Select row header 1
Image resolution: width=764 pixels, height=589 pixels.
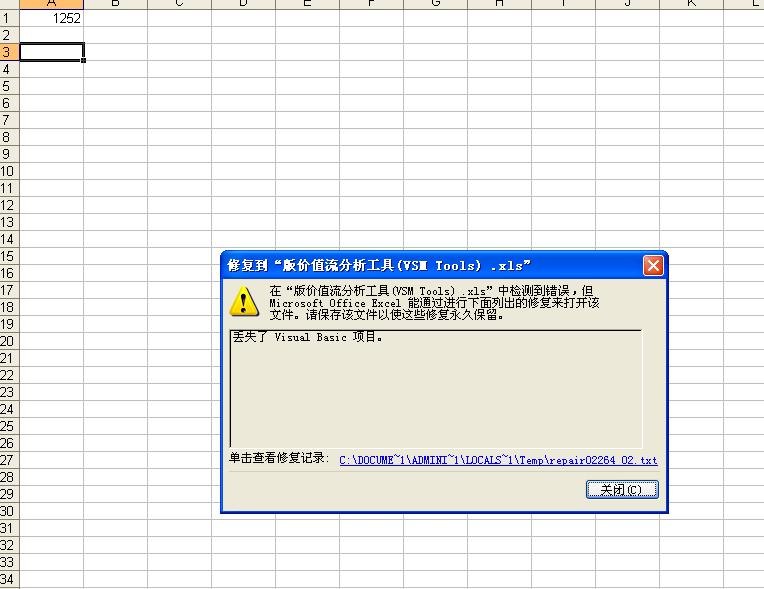[x=9, y=18]
